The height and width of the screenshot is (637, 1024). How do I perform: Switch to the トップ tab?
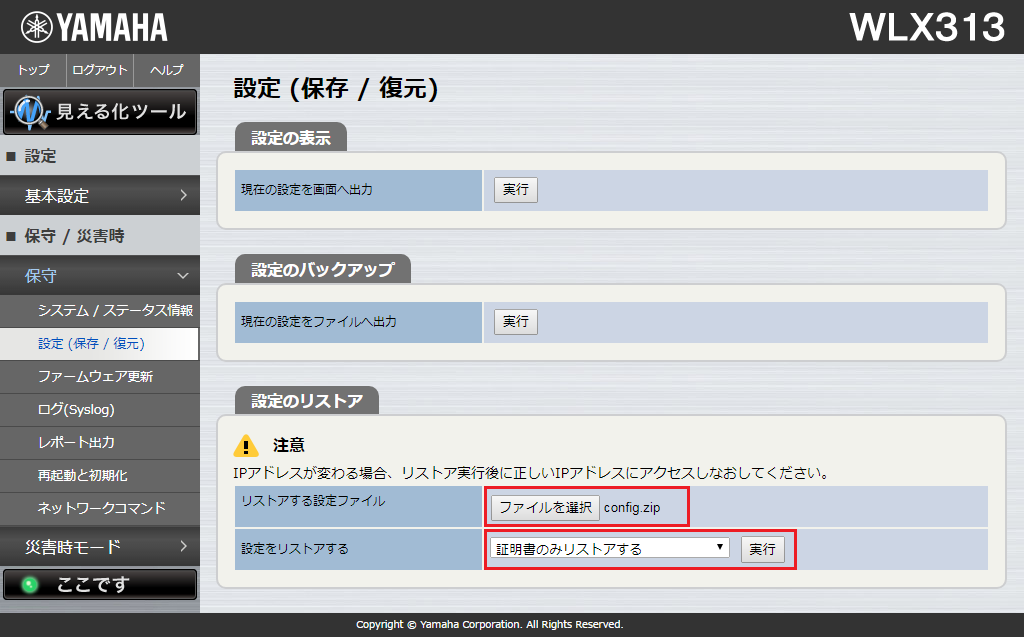point(33,71)
